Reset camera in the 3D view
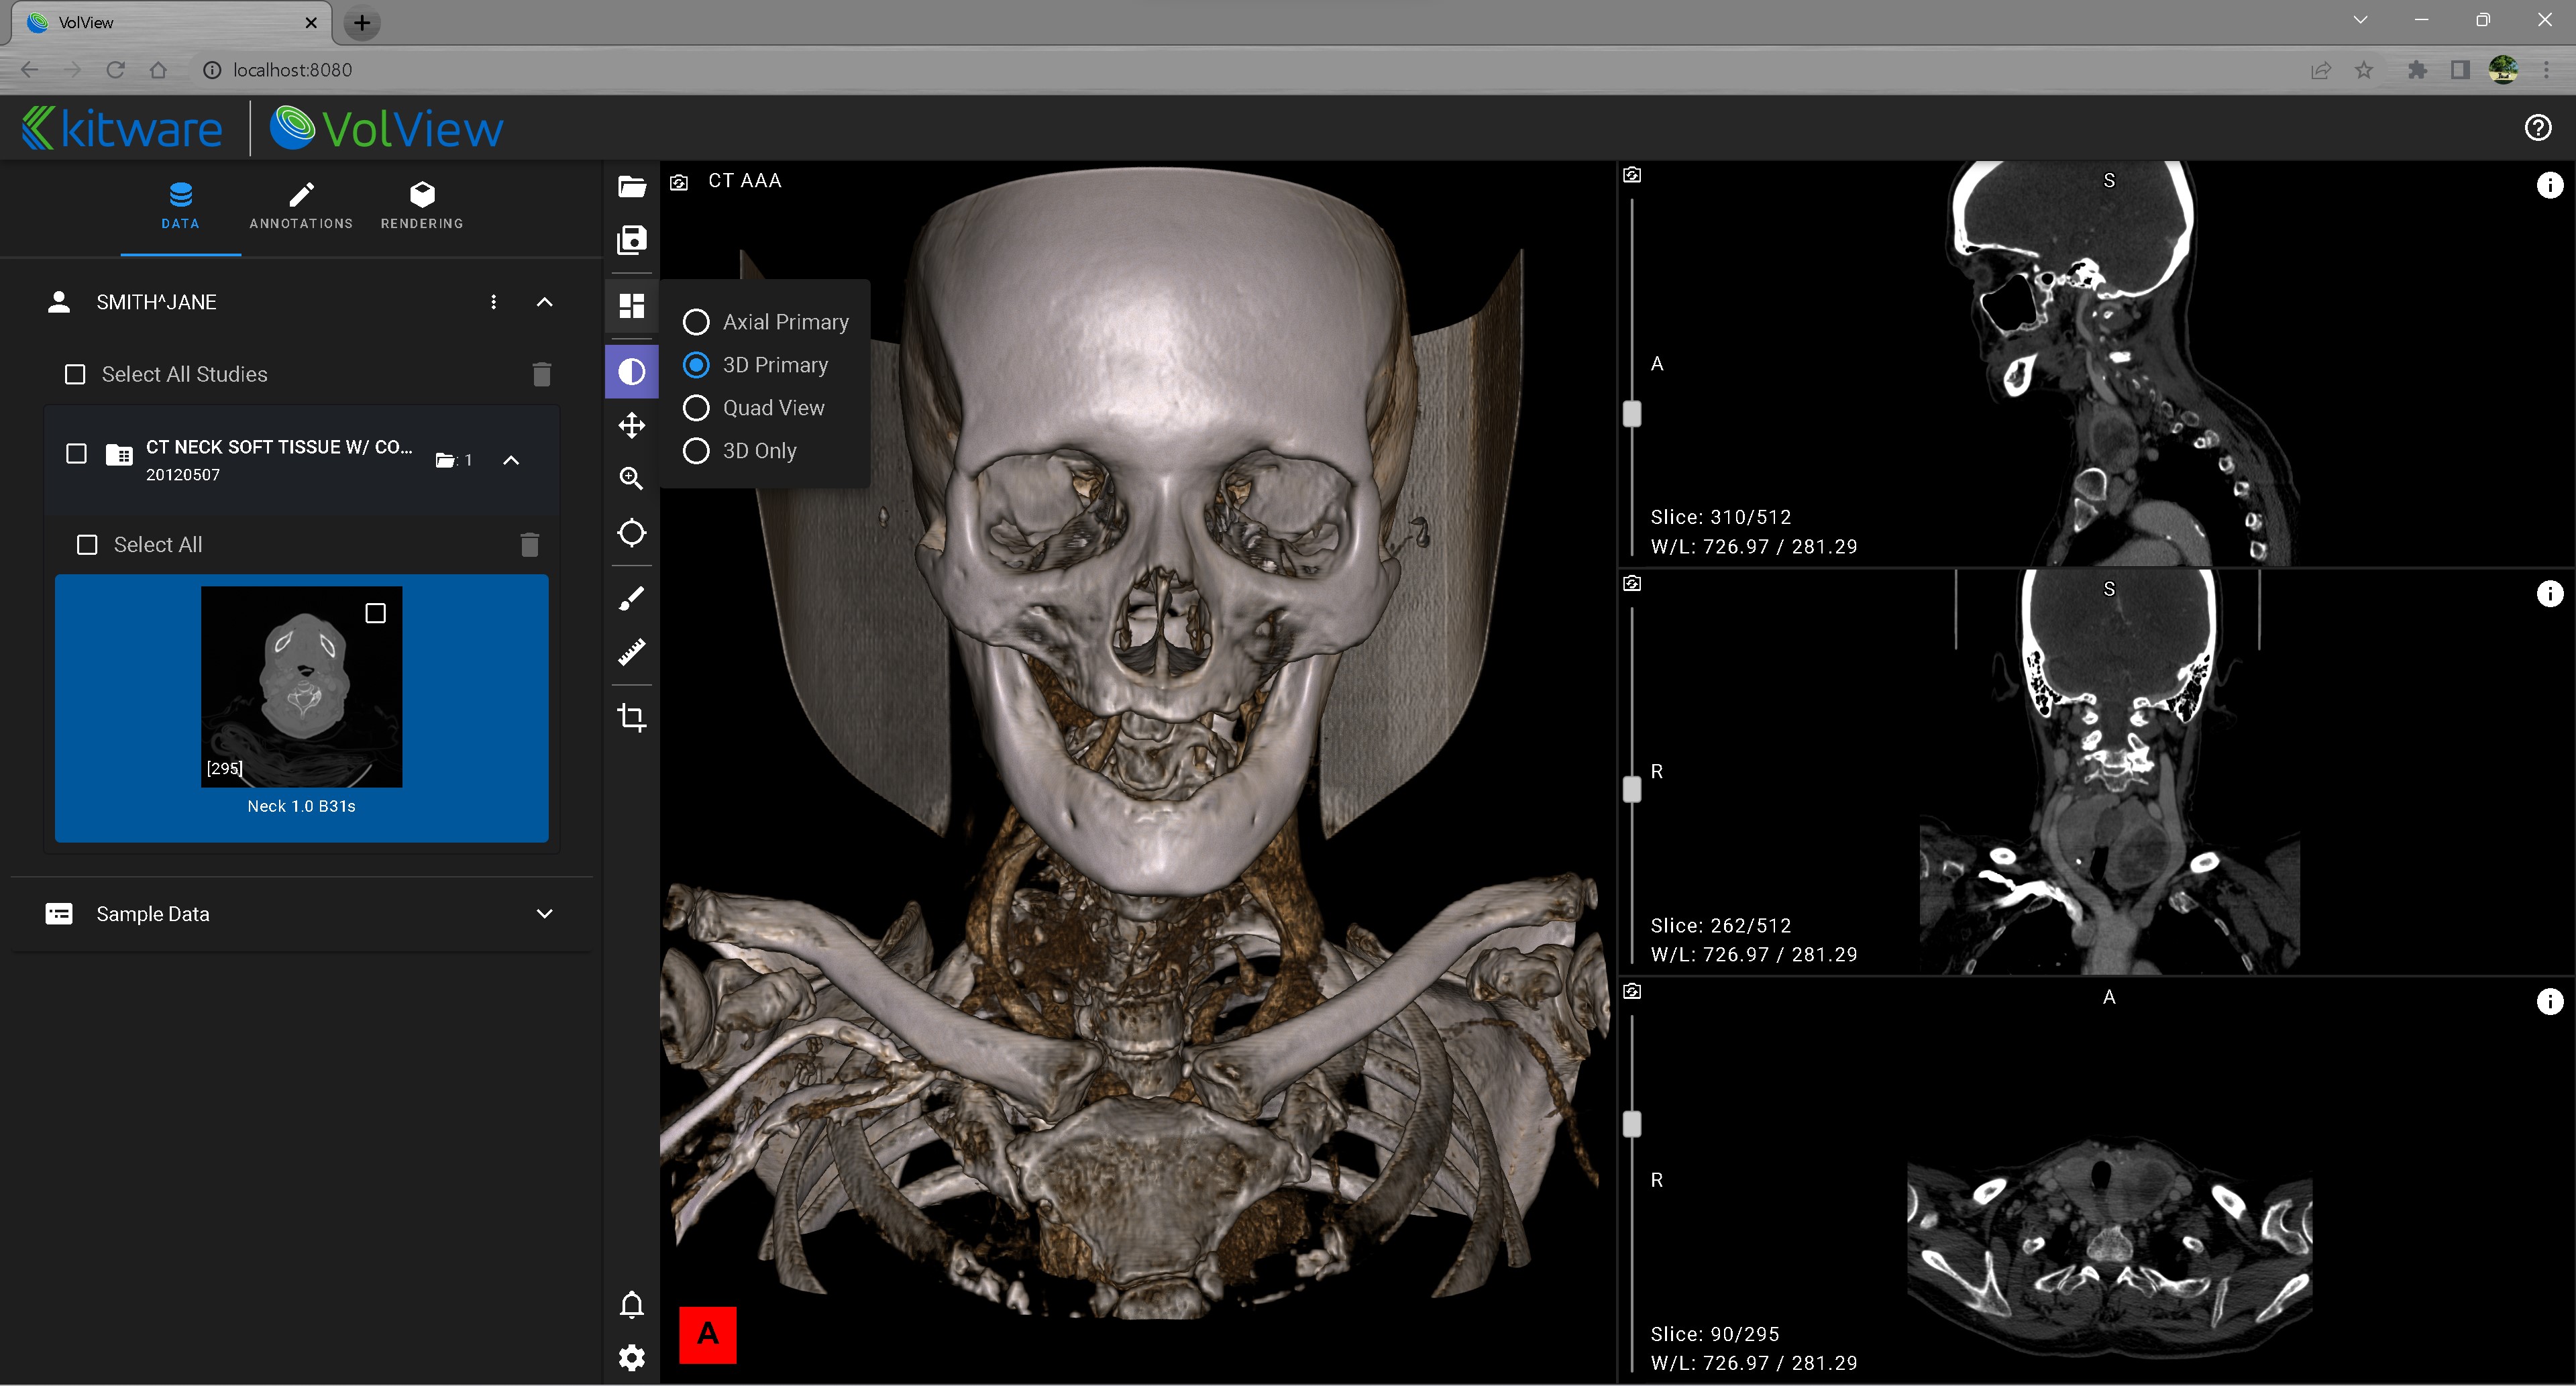 pos(679,182)
